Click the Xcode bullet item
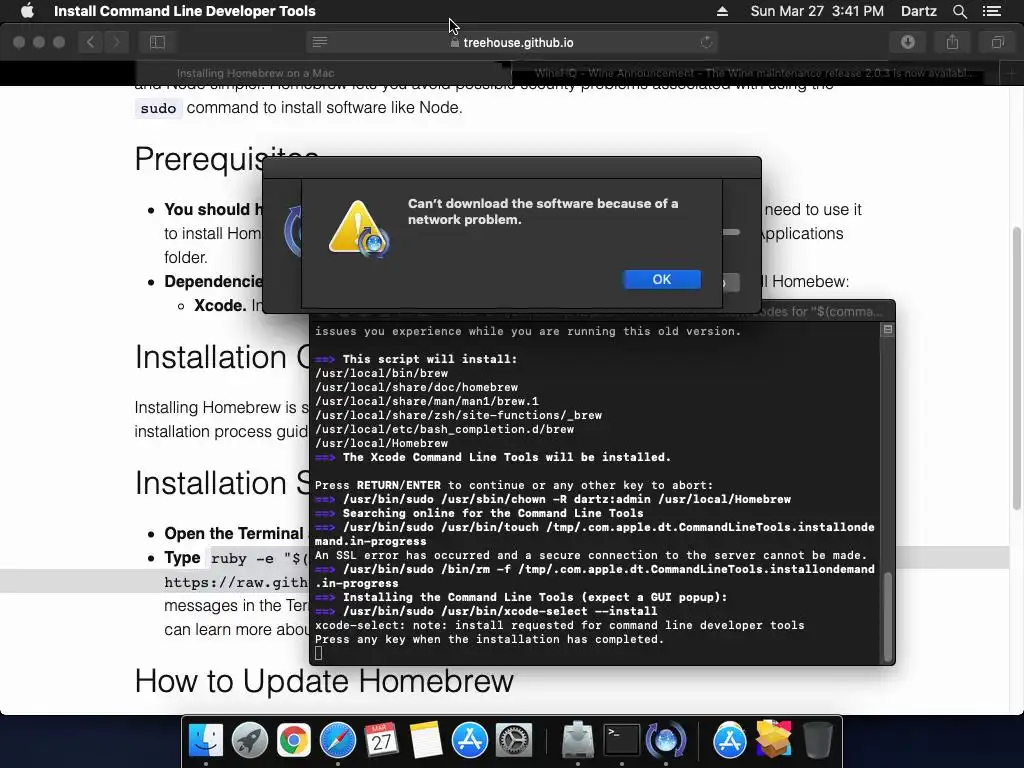Image resolution: width=1024 pixels, height=768 pixels. (x=219, y=306)
